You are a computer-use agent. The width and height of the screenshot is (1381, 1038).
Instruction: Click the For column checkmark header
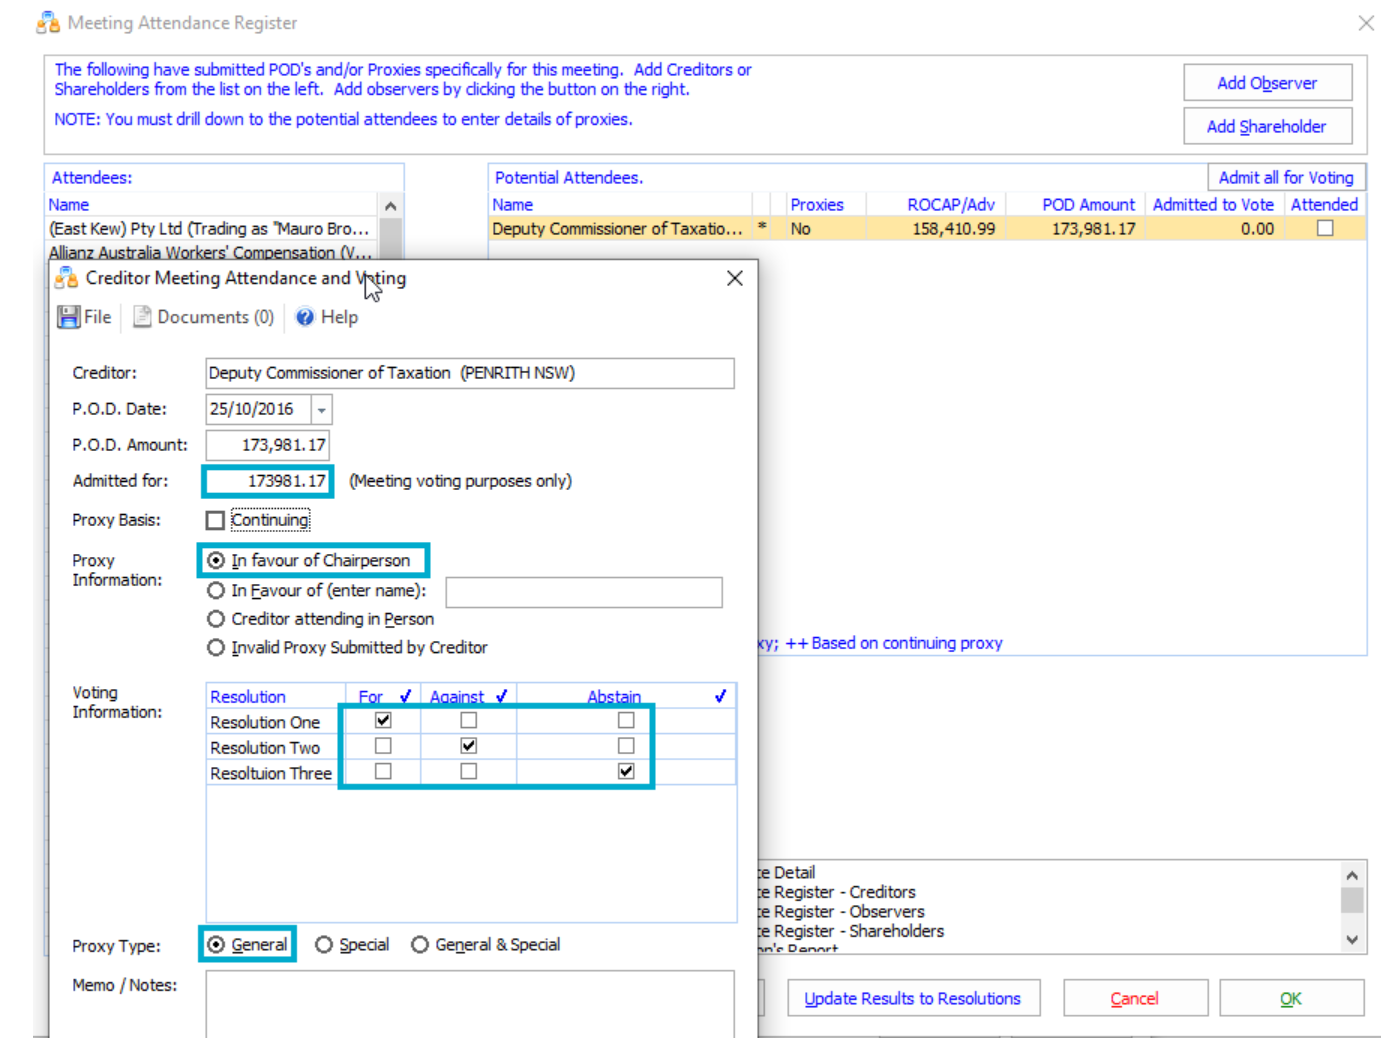(405, 696)
